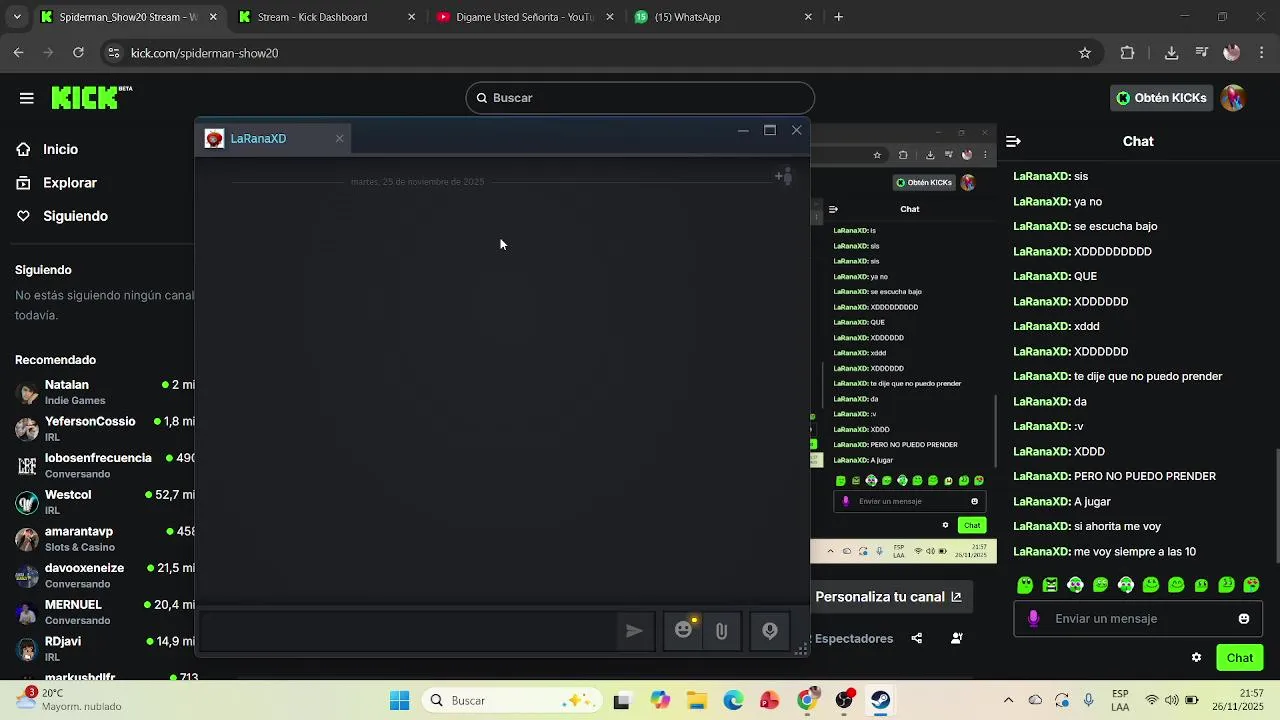The height and width of the screenshot is (720, 1280).
Task: Open davooxeneize recommended channel
Action: pos(104,575)
